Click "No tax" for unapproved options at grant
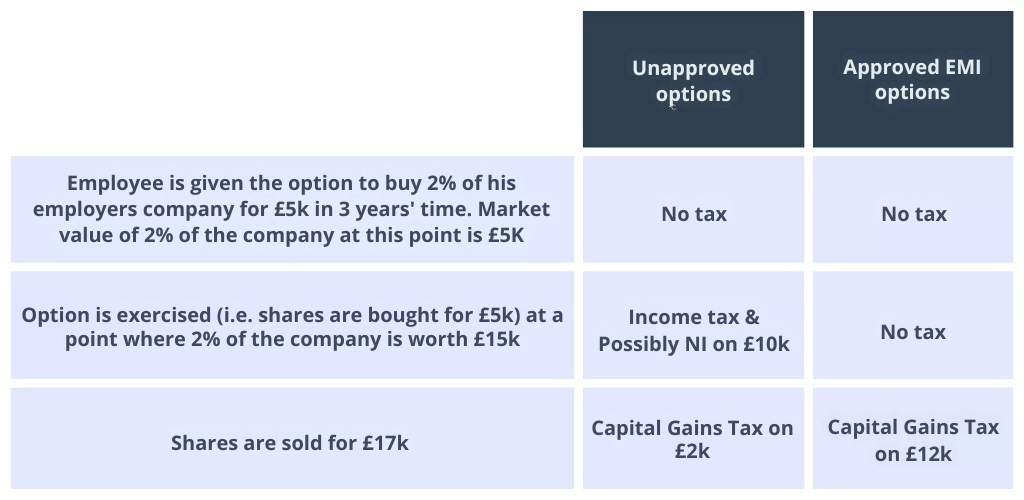This screenshot has width=1024, height=500. click(x=694, y=214)
